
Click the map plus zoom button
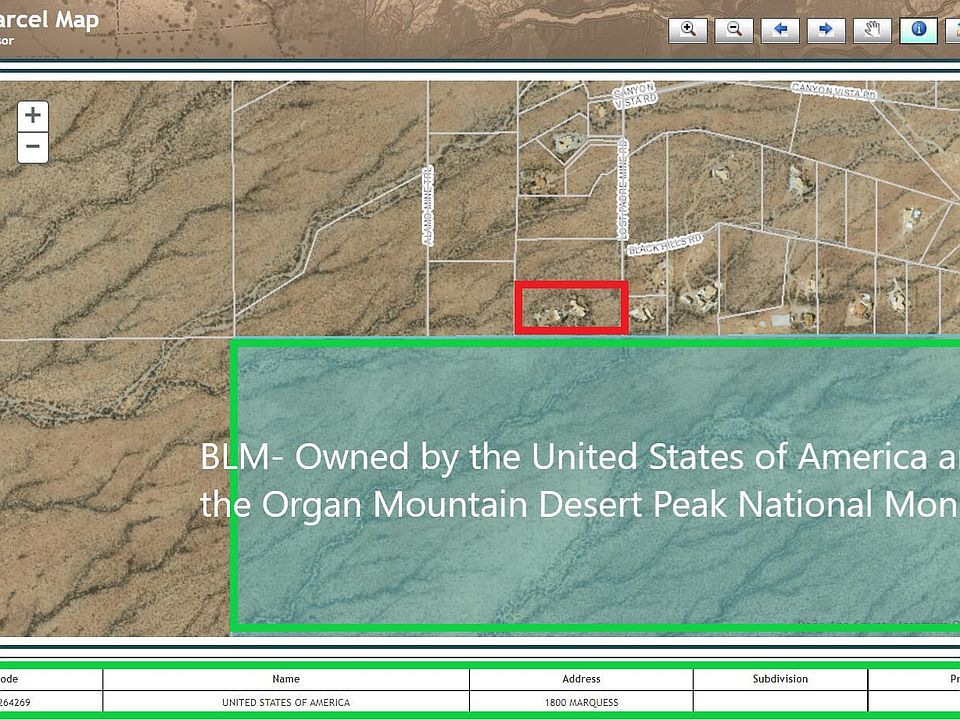[33, 116]
